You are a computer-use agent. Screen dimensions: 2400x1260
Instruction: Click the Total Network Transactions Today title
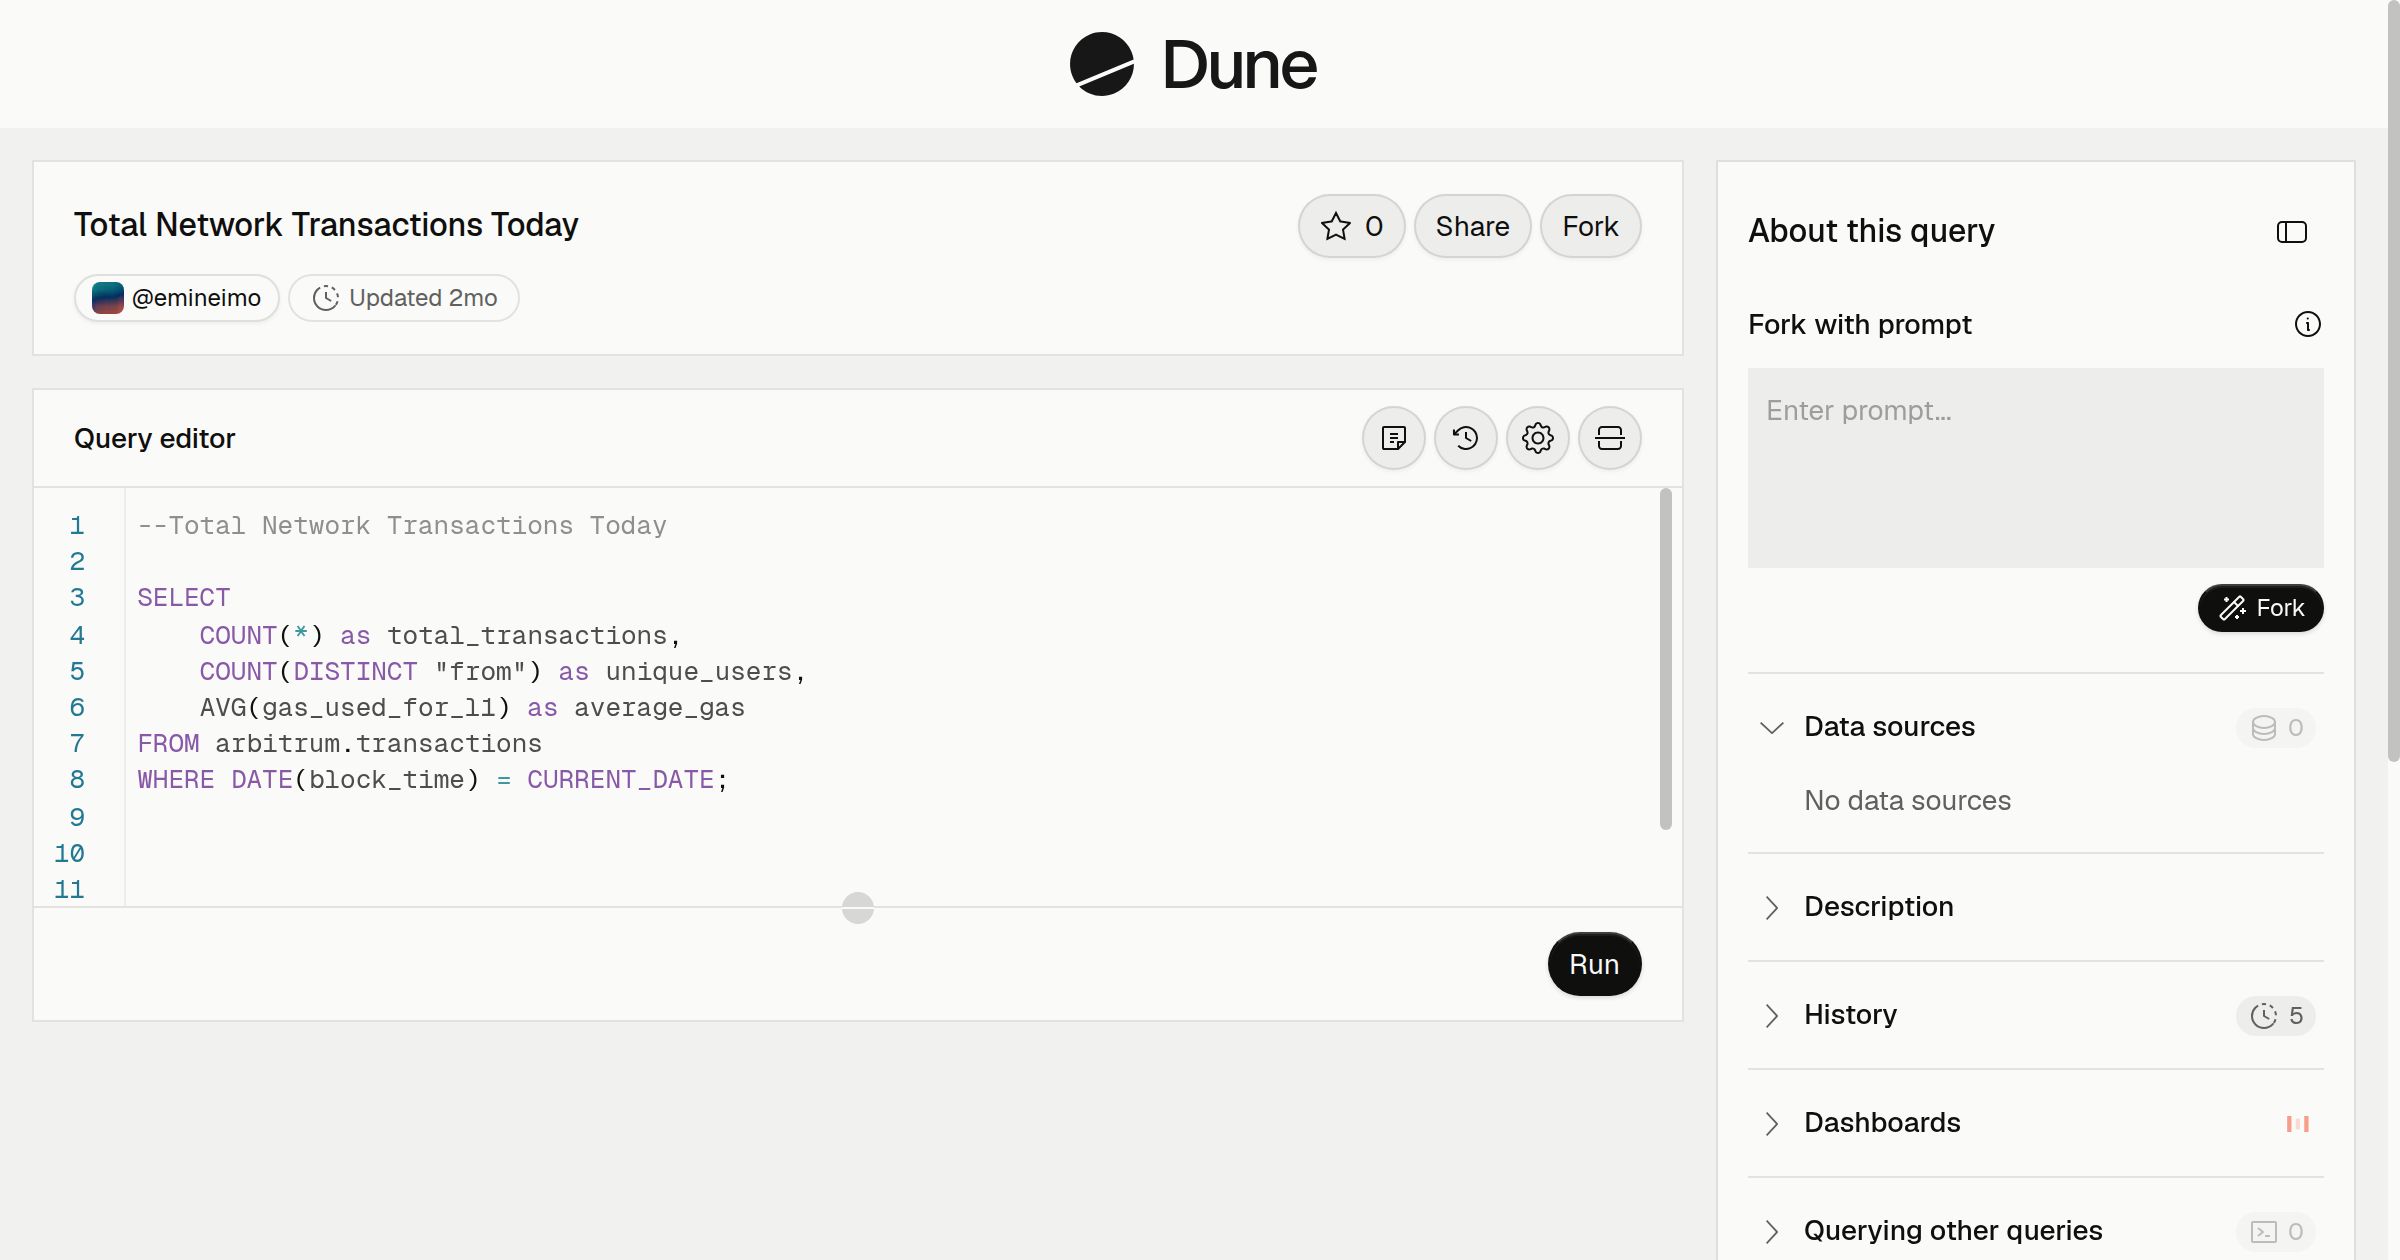[326, 225]
